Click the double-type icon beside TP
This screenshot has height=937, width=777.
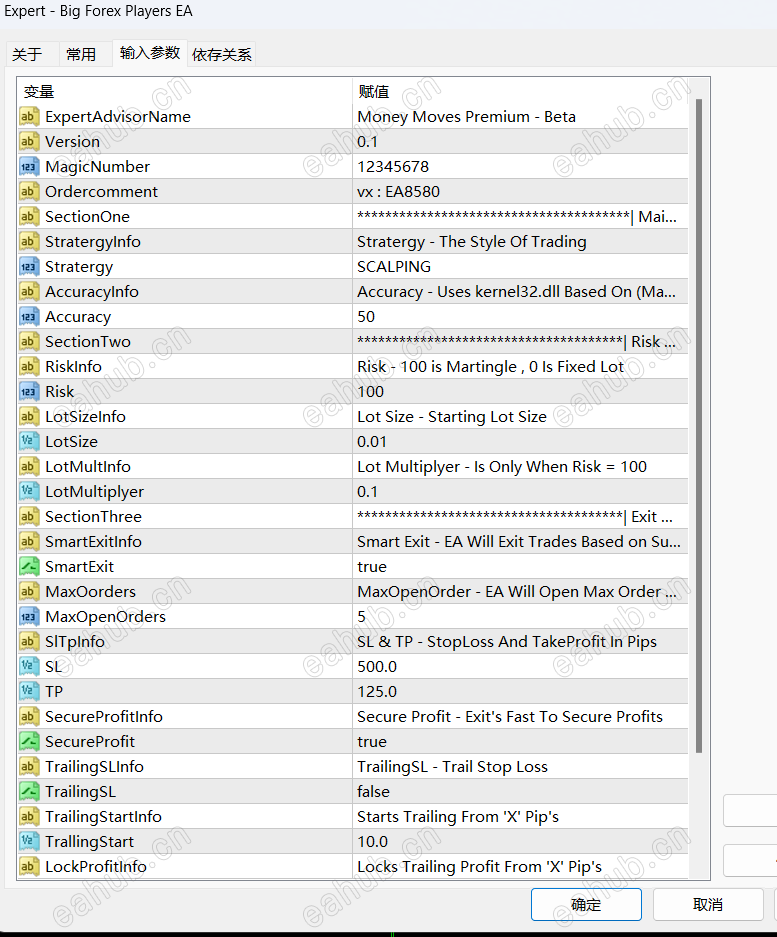pyautogui.click(x=29, y=692)
